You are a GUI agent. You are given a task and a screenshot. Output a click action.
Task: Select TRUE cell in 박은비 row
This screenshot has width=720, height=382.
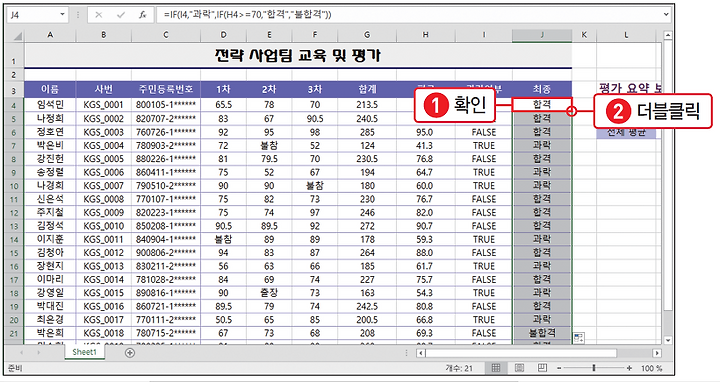(484, 146)
